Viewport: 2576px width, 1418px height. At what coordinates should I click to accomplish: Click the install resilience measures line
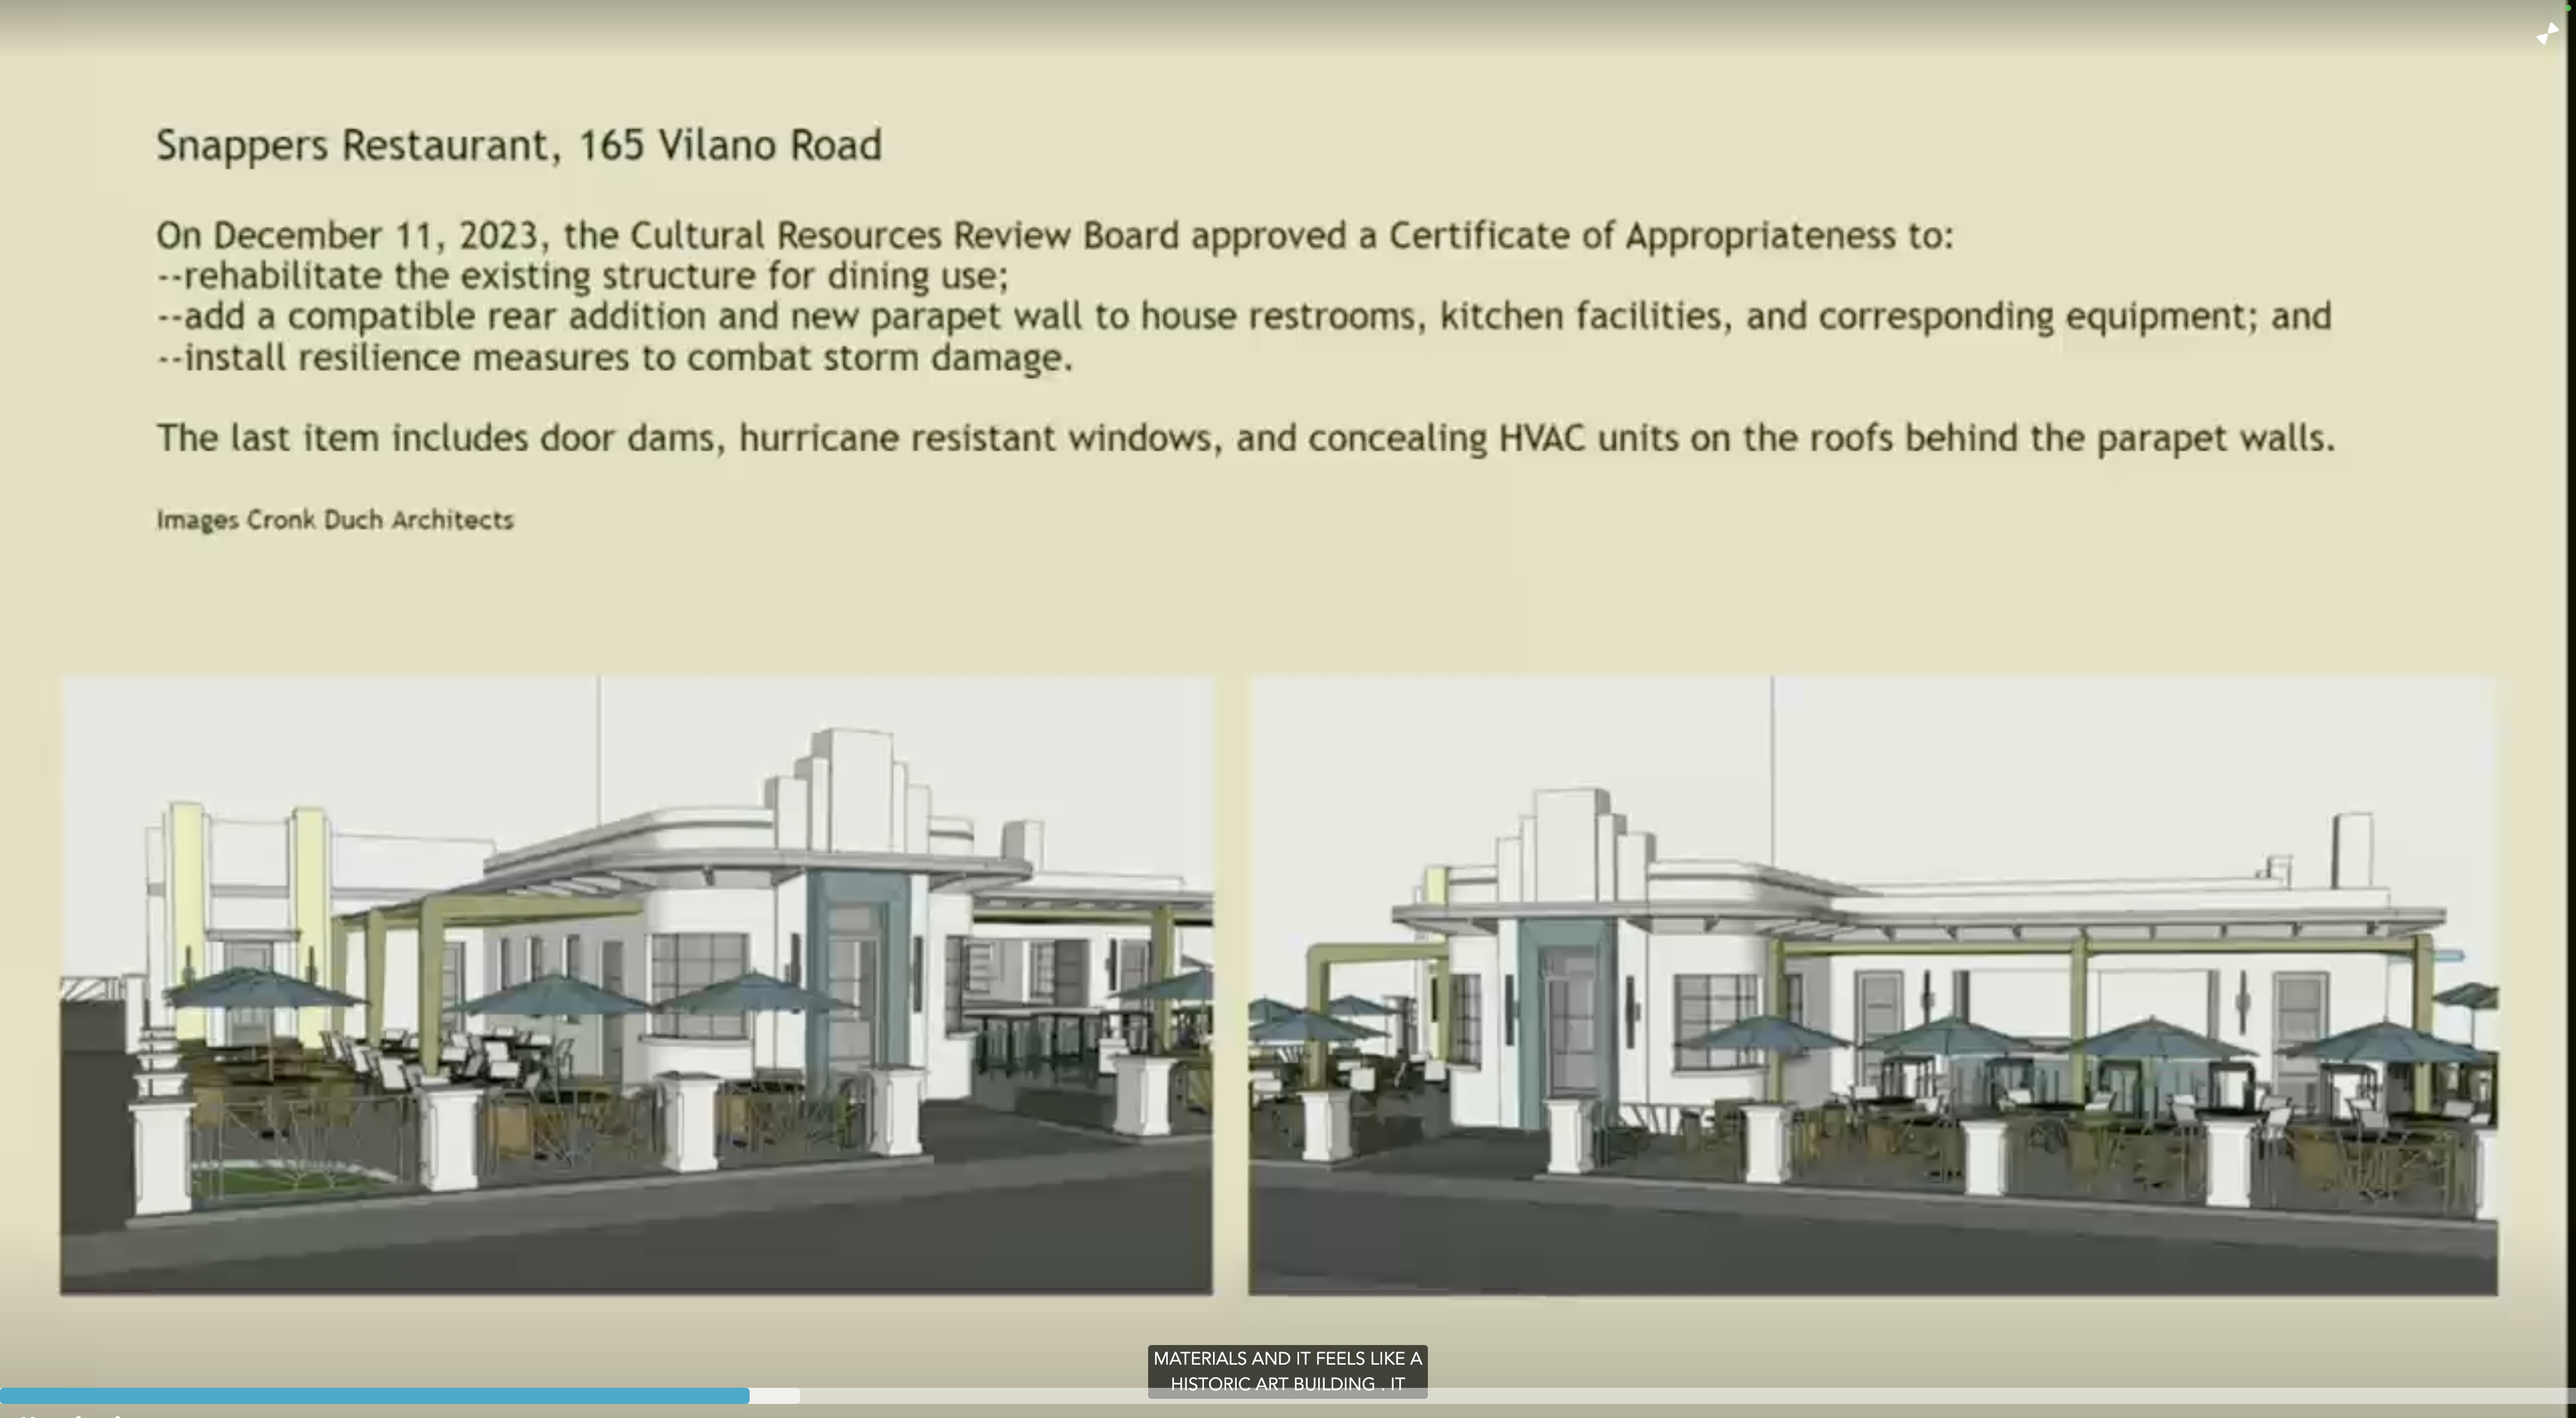615,358
